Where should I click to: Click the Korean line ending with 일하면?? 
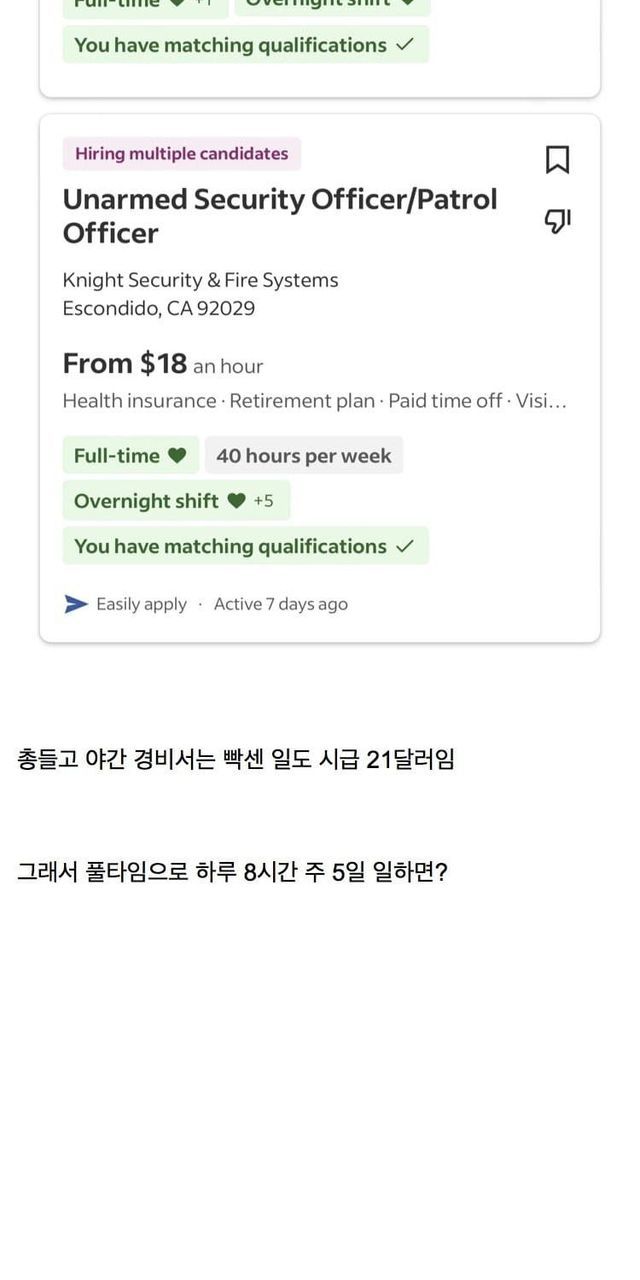click(x=232, y=873)
